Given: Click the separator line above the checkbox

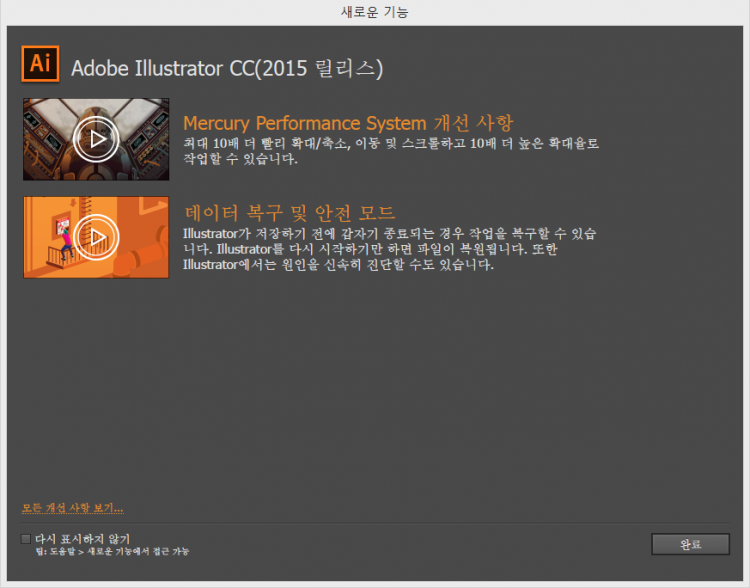Looking at the screenshot, I should point(375,521).
